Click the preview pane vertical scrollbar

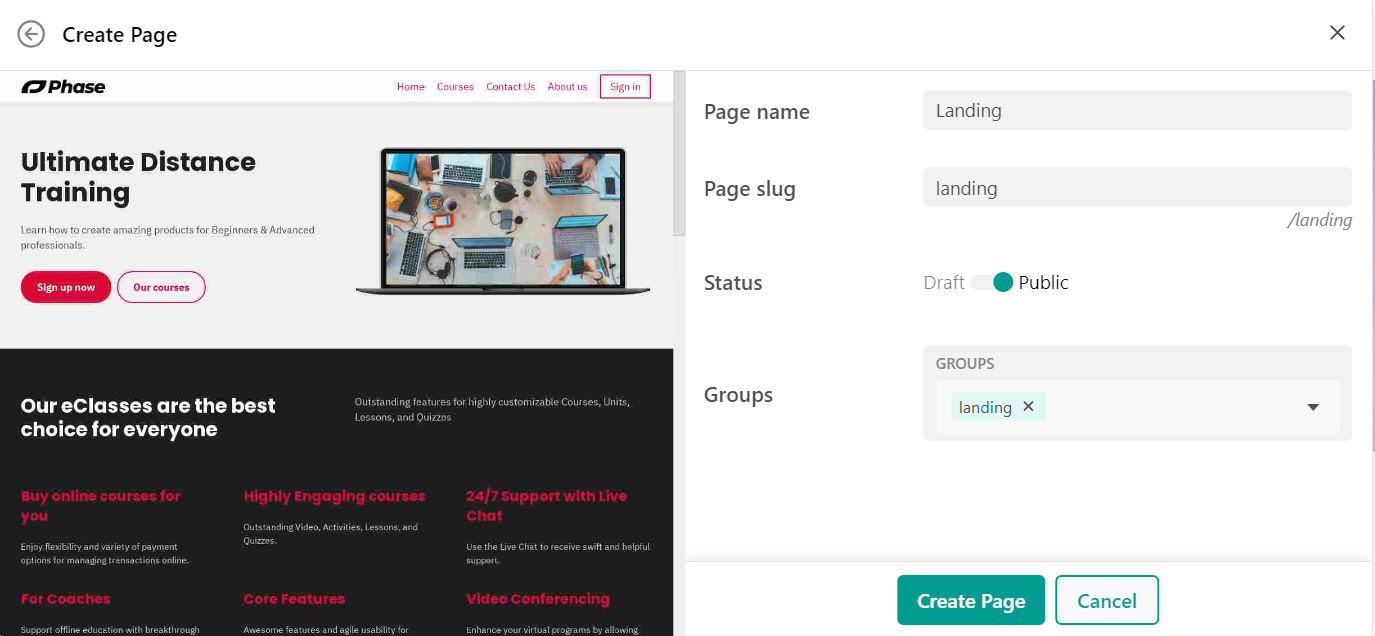click(x=680, y=154)
